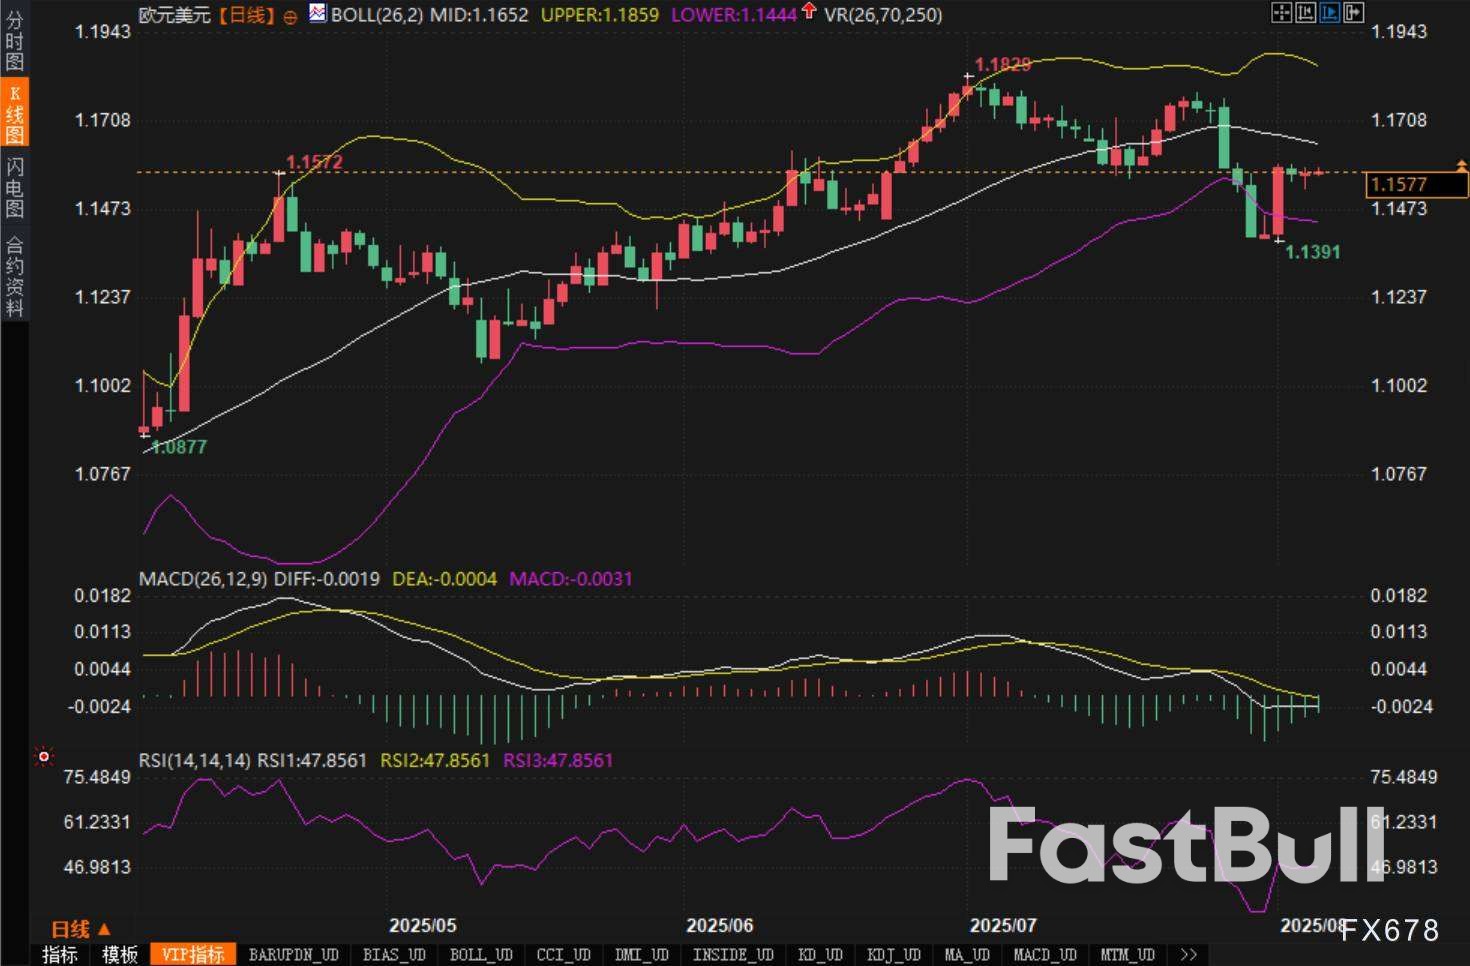
Task: Switch to 闪电图 view in left sidebar
Action: [14, 187]
